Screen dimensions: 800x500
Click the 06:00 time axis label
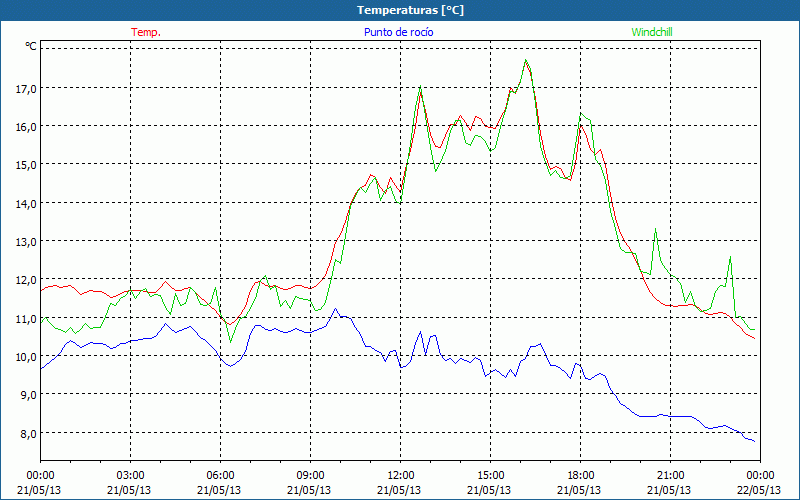(220, 476)
